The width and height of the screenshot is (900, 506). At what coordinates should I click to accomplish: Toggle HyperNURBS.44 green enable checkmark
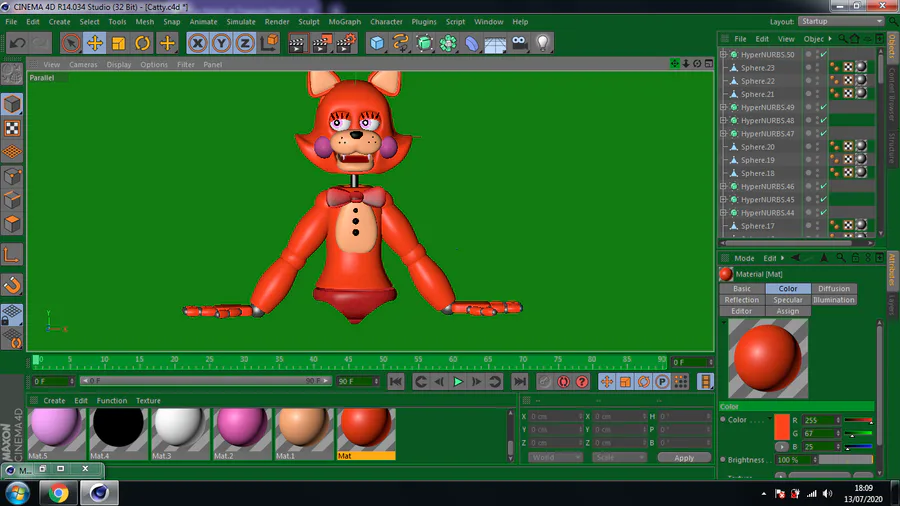(824, 213)
